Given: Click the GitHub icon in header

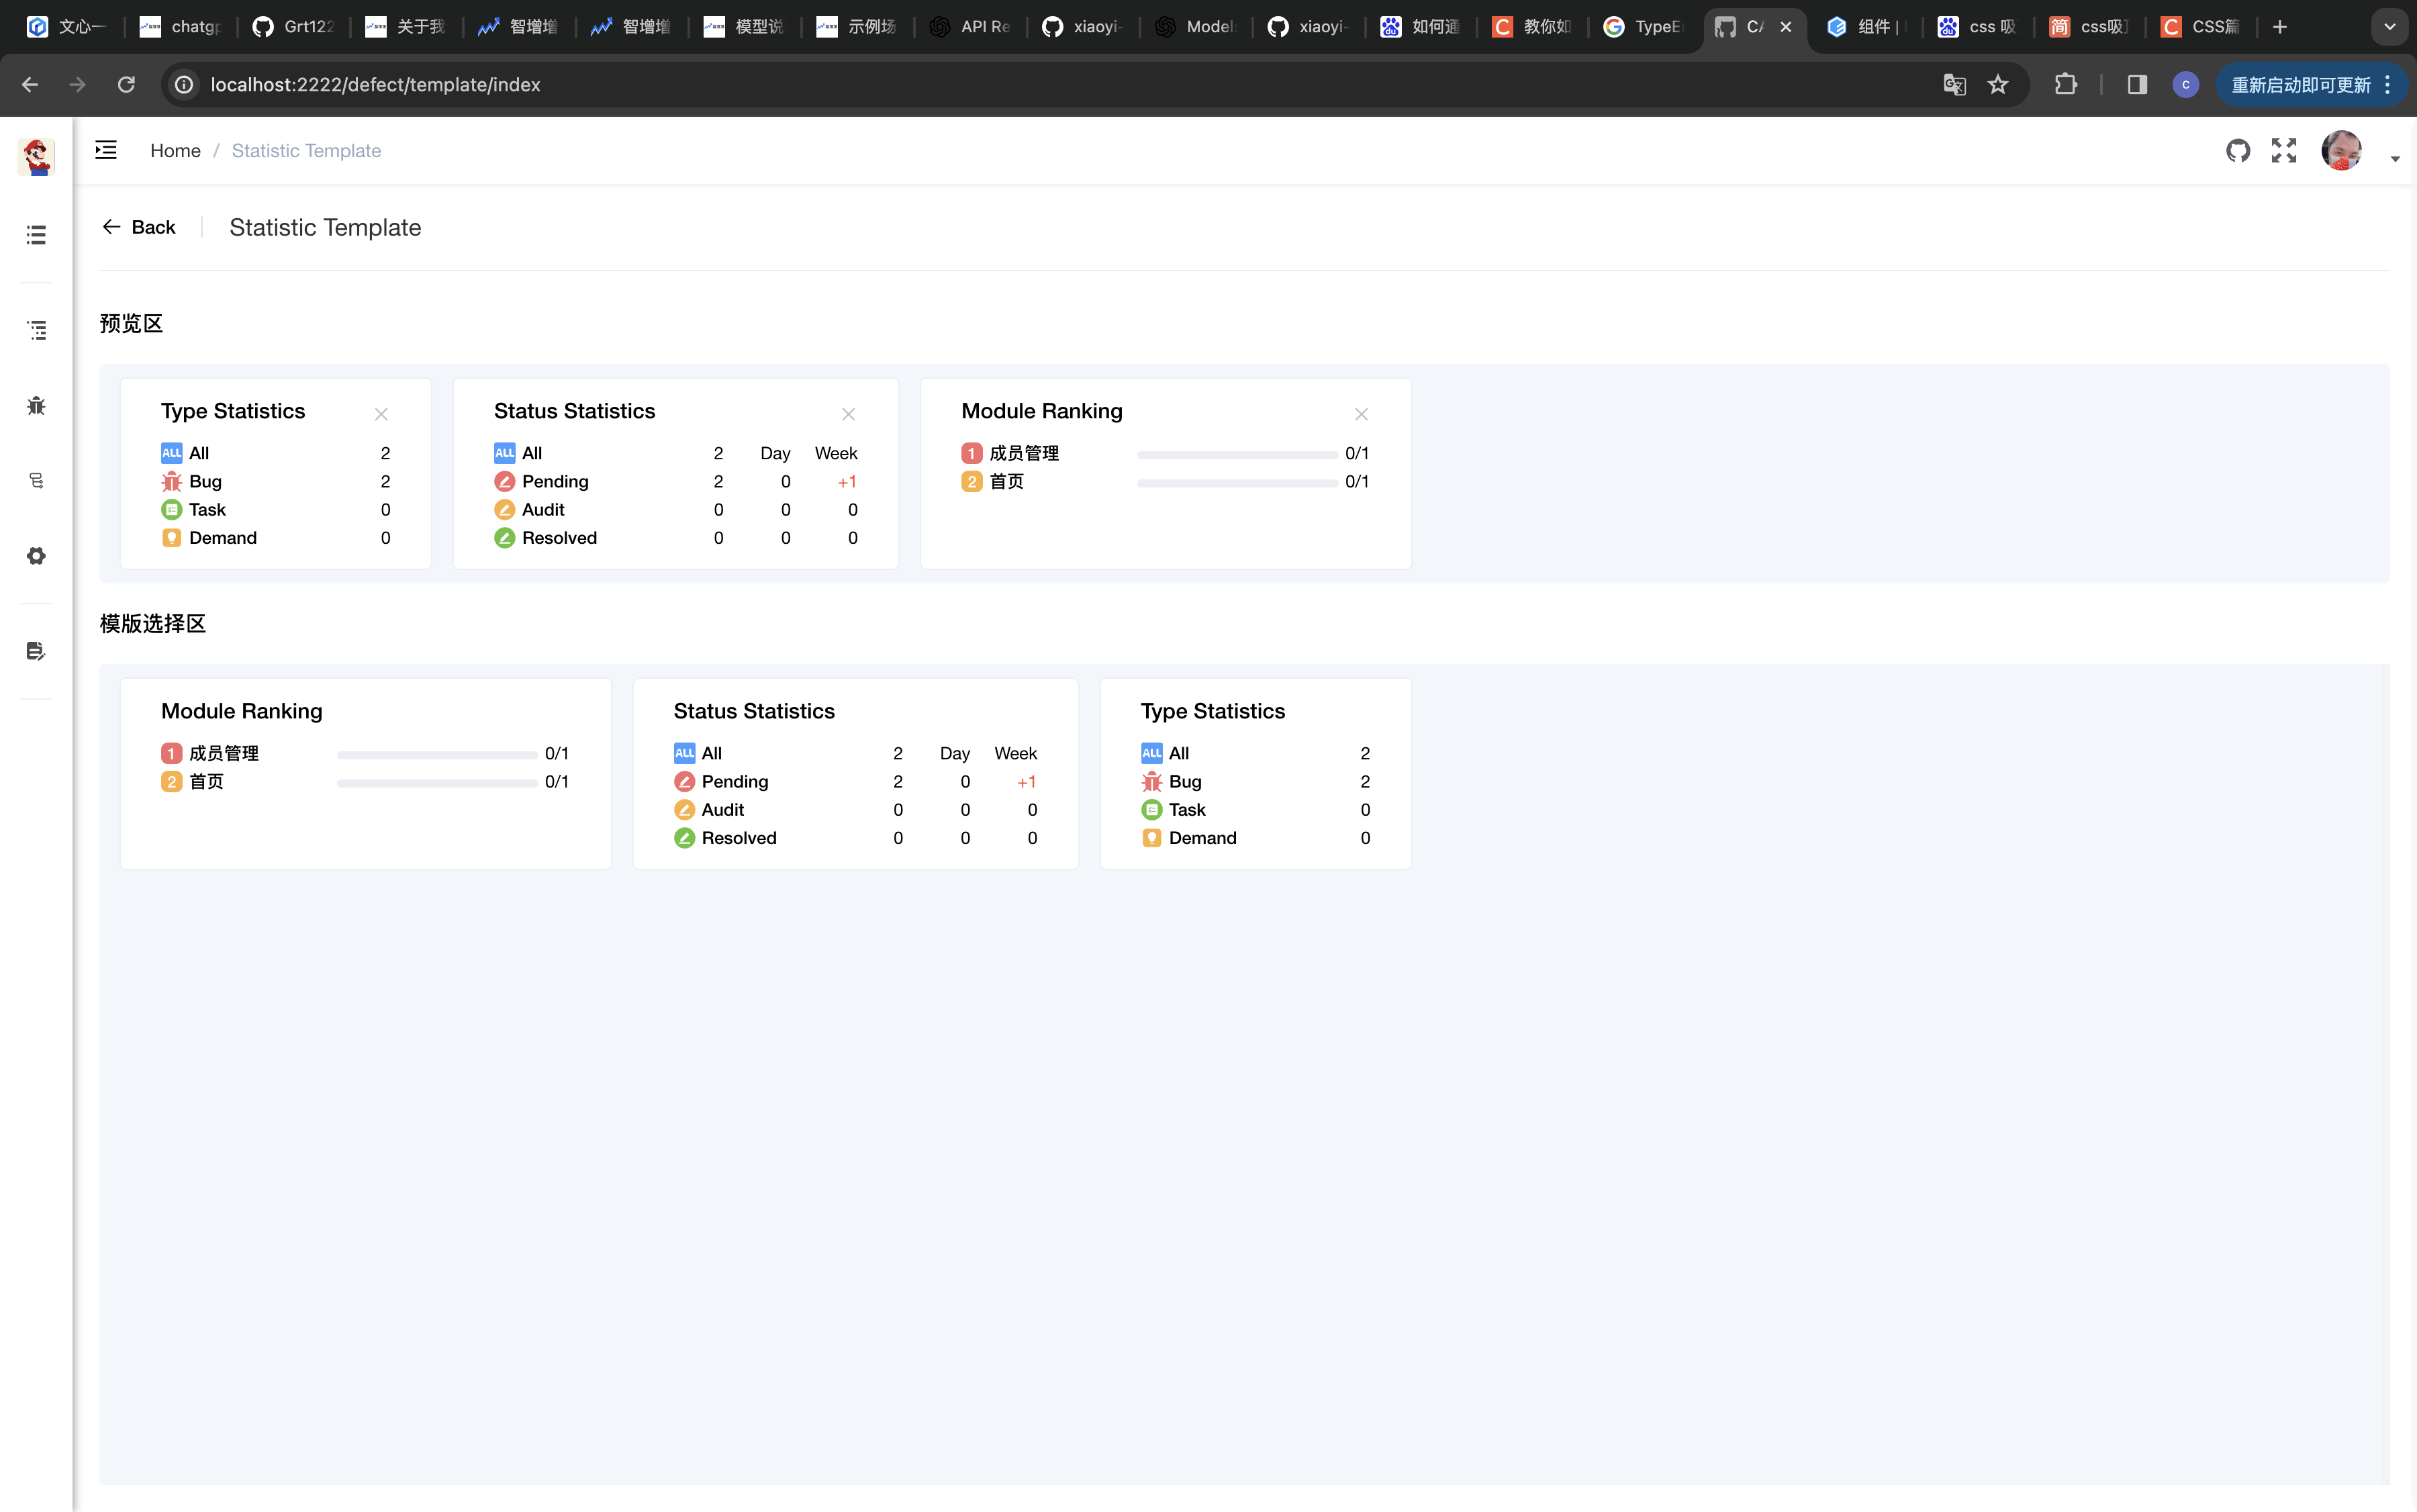Looking at the screenshot, I should pos(2238,151).
